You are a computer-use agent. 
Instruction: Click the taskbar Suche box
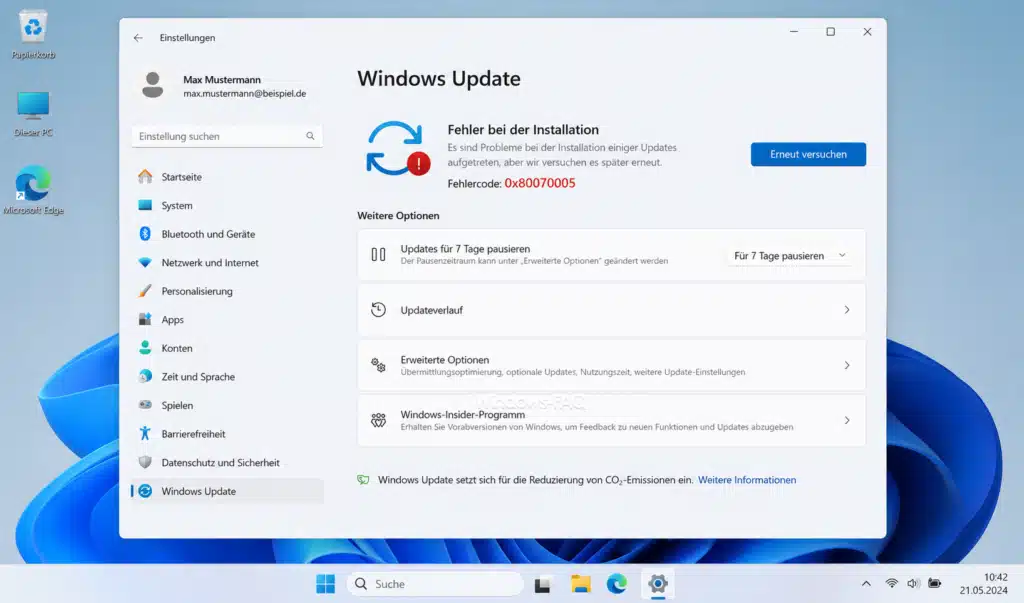[434, 583]
